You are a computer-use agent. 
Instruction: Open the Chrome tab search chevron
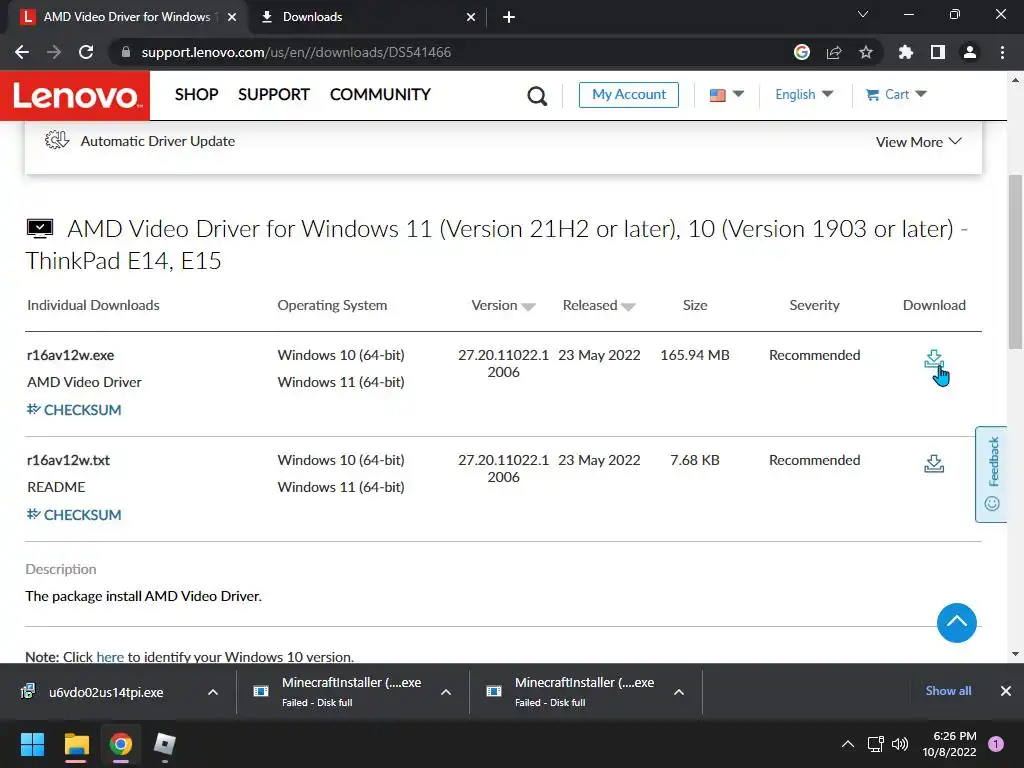(x=863, y=14)
